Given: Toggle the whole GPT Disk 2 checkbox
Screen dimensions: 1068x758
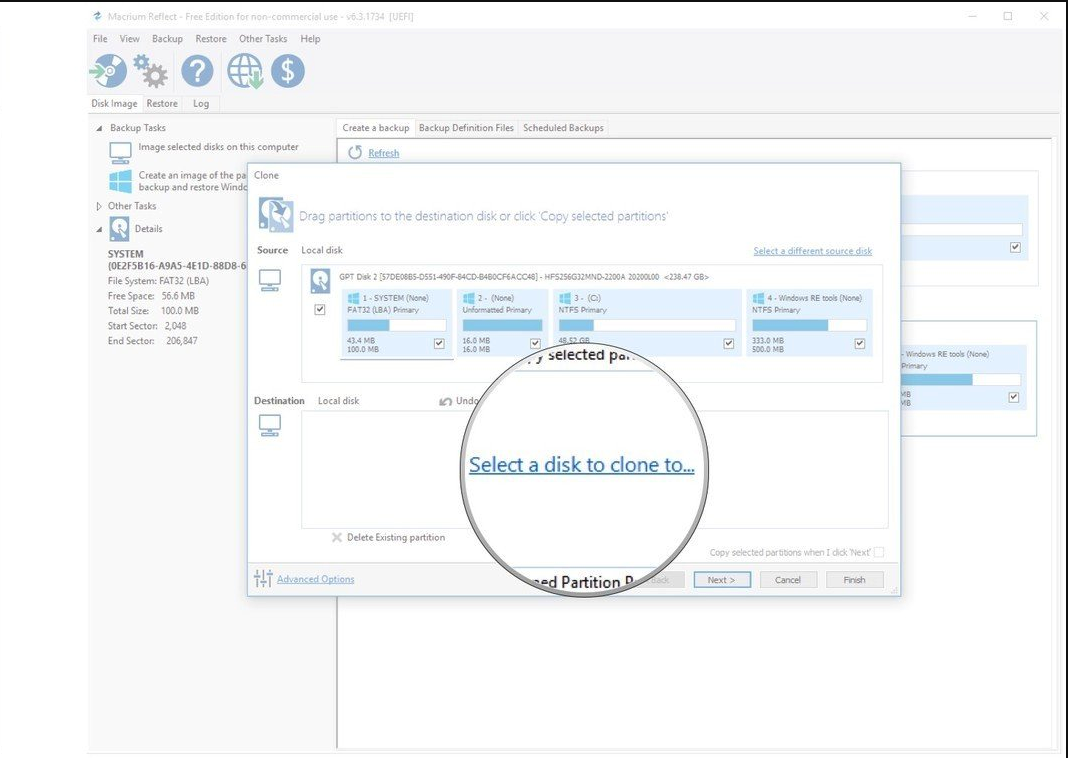Looking at the screenshot, I should pyautogui.click(x=319, y=309).
